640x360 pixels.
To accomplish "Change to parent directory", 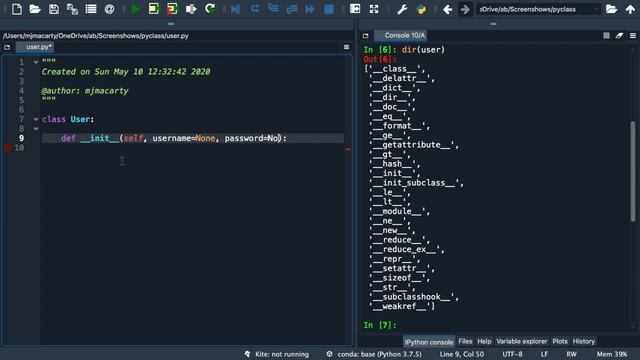I will coord(630,9).
